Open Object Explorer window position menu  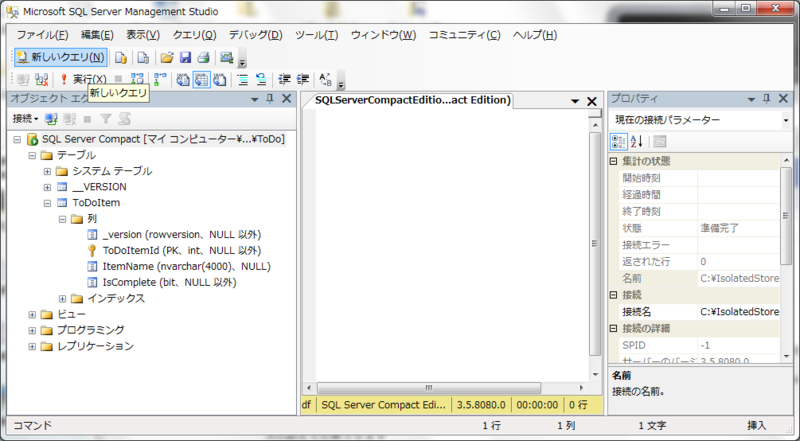[255, 99]
